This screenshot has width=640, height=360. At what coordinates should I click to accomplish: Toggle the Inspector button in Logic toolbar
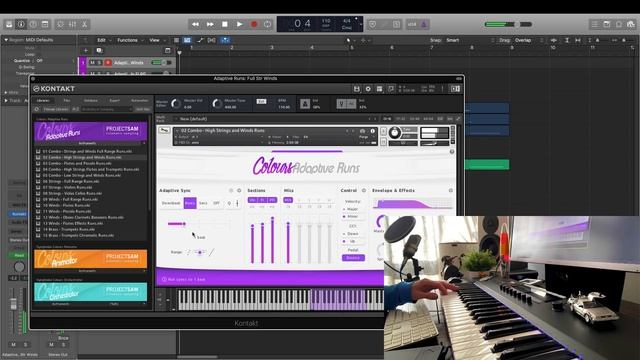(21, 24)
